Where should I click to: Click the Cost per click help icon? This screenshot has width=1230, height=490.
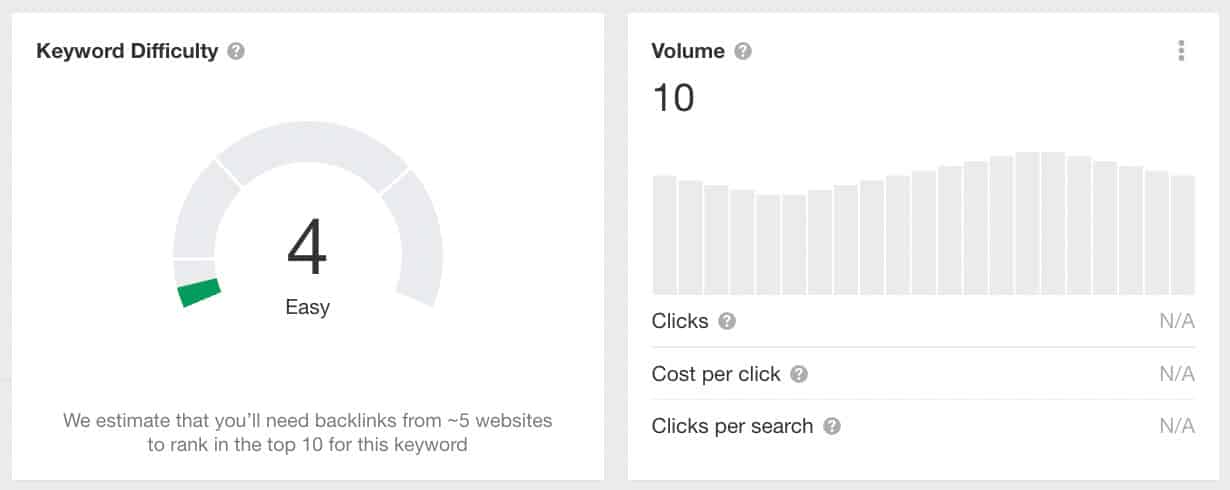(799, 374)
